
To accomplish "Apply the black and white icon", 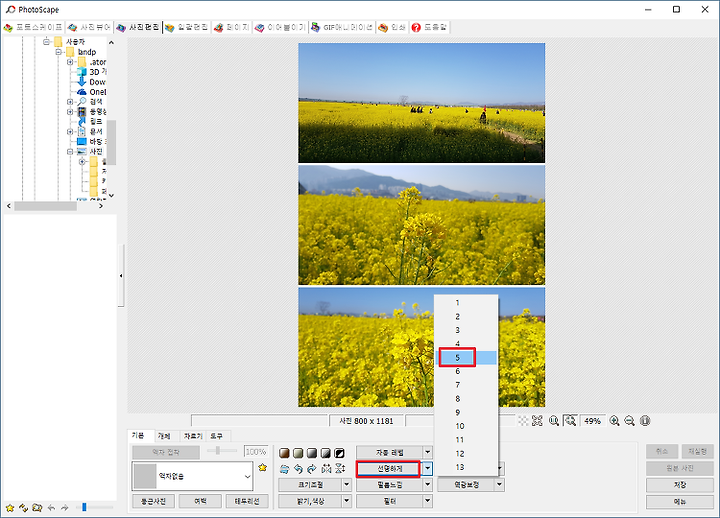I will pos(326,453).
